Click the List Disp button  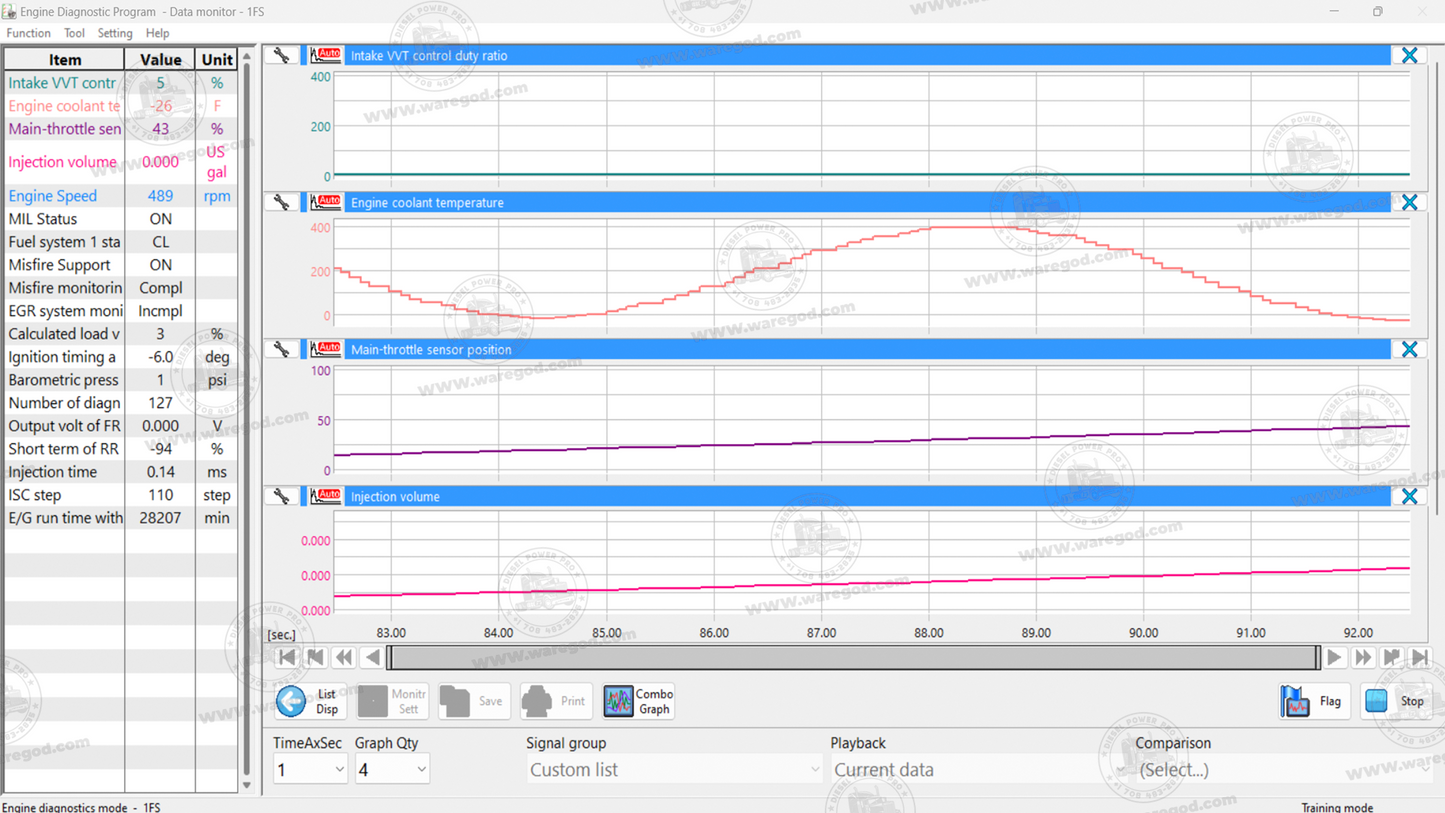[310, 701]
